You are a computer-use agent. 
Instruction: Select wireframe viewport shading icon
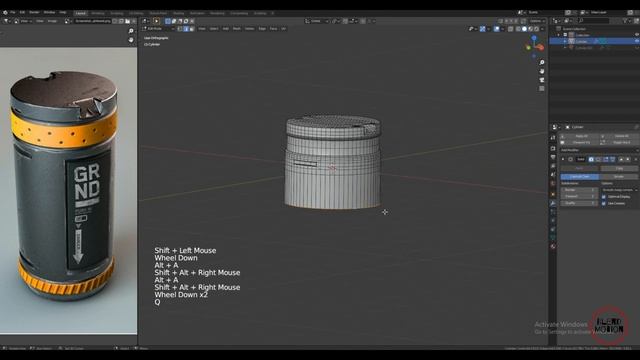[518, 29]
